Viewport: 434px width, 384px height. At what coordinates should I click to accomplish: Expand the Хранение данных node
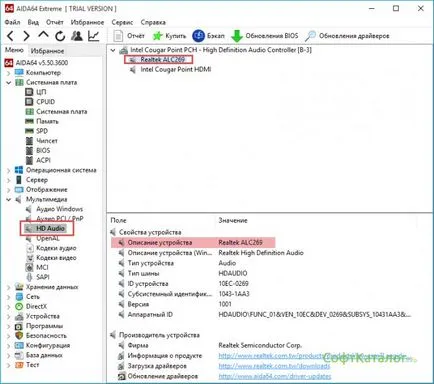(9, 287)
